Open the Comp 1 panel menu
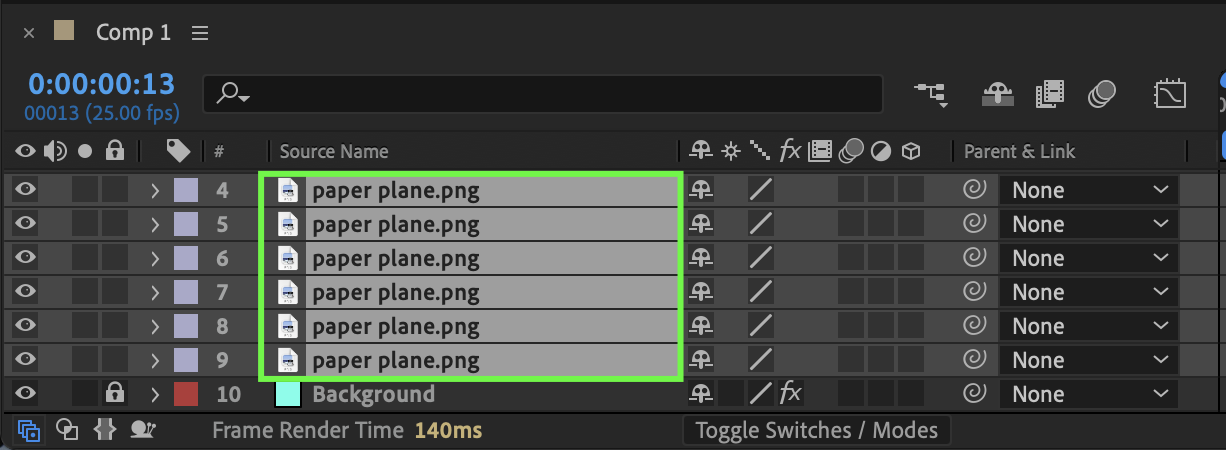This screenshot has height=450, width=1226. point(200,33)
